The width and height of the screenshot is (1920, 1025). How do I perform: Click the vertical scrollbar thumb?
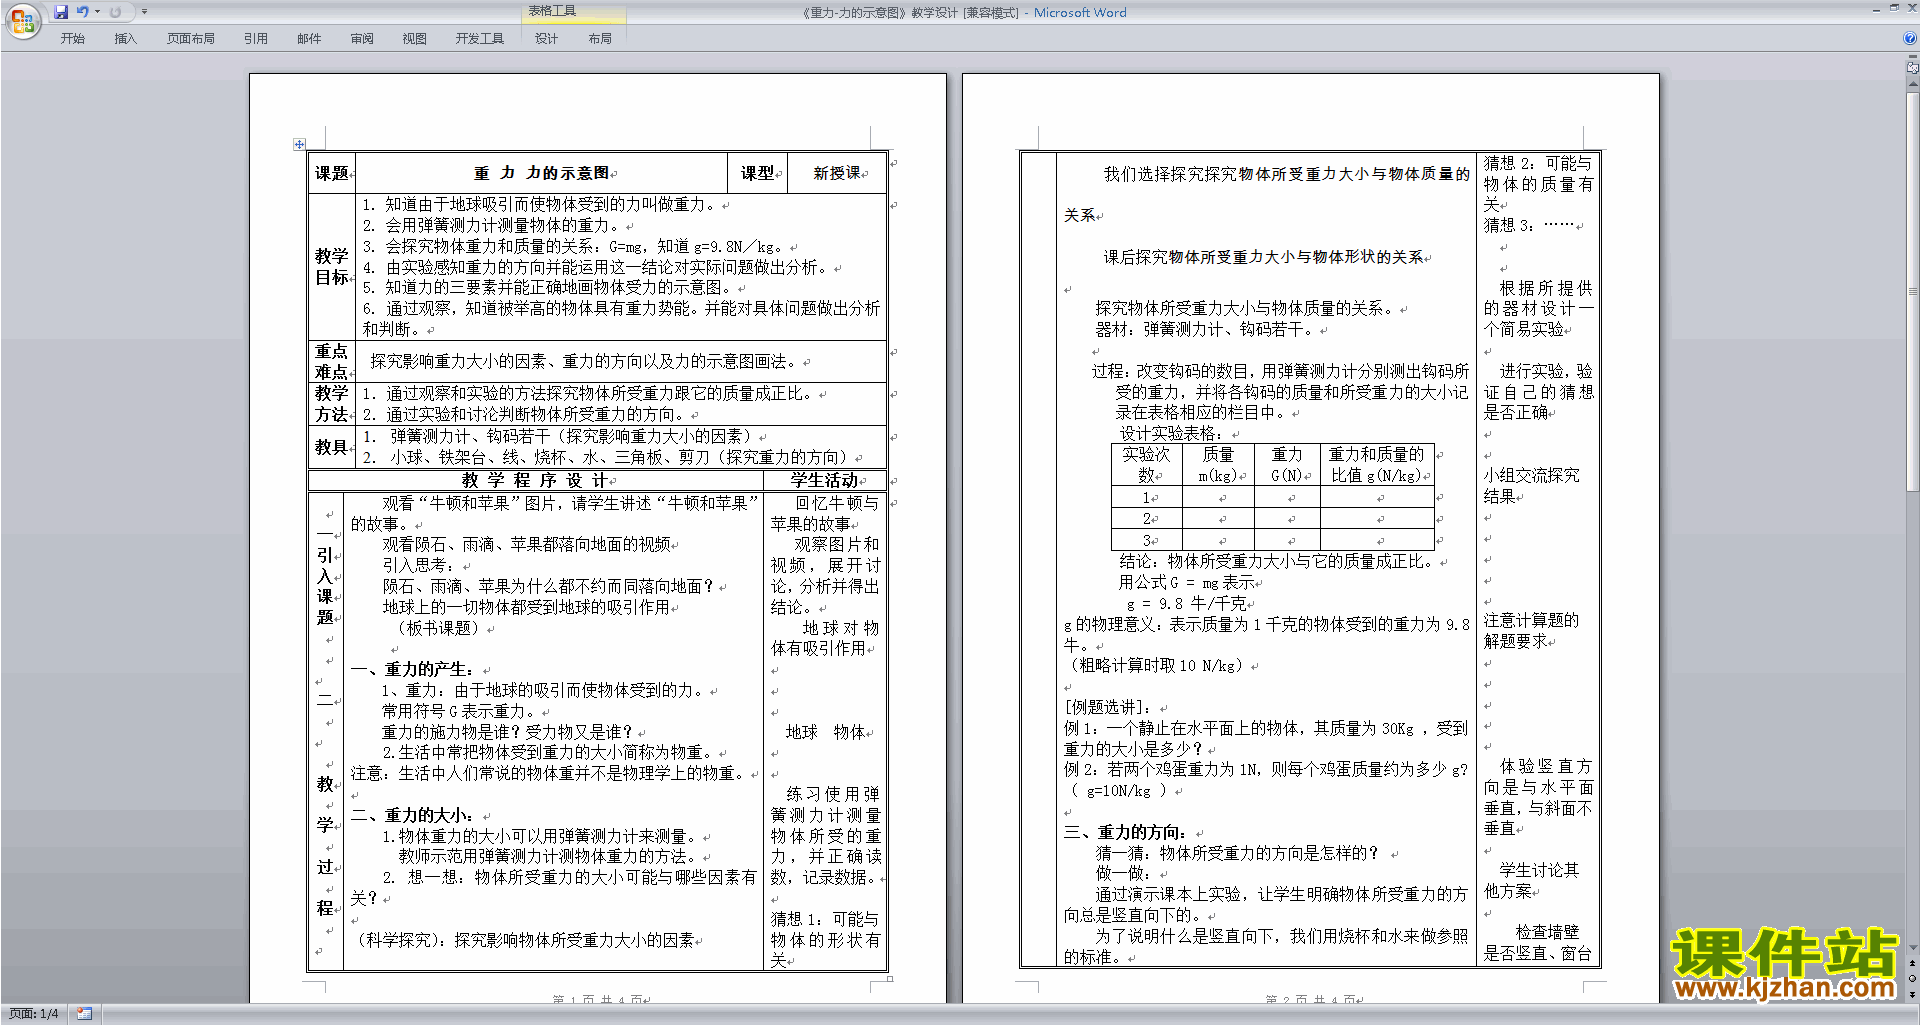pos(1913,290)
